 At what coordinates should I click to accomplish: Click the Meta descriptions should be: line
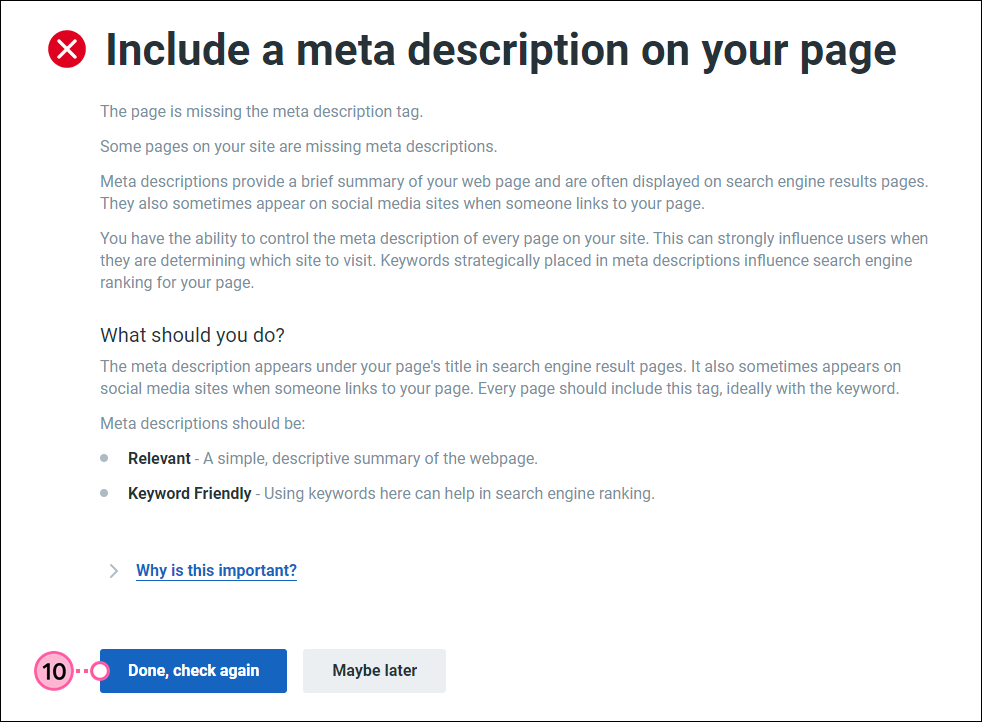point(203,423)
